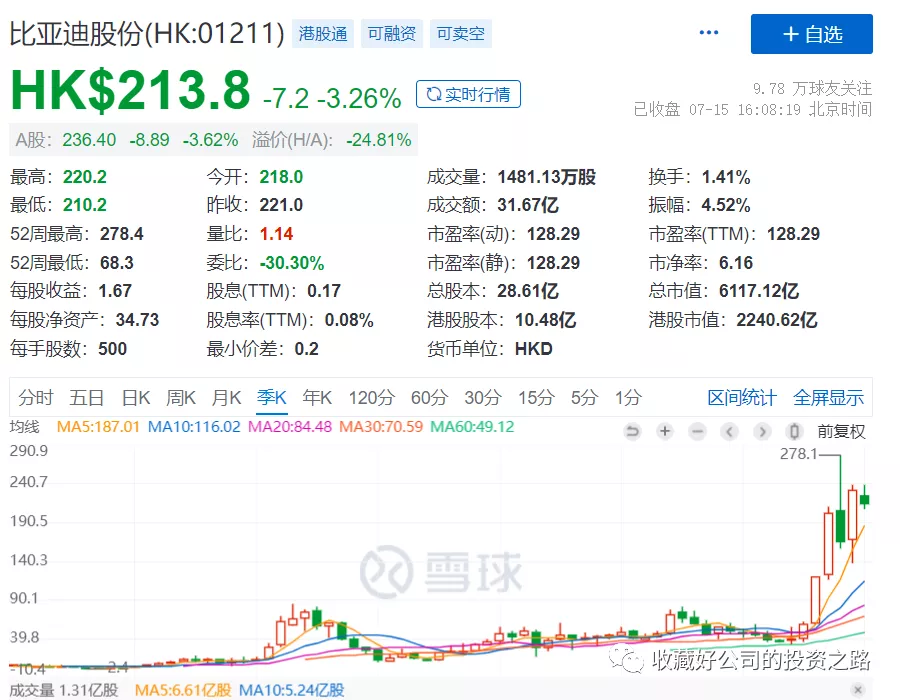Viewport: 900px width, 700px height.
Task: Click the A股 price 236.40 value
Action: point(89,140)
